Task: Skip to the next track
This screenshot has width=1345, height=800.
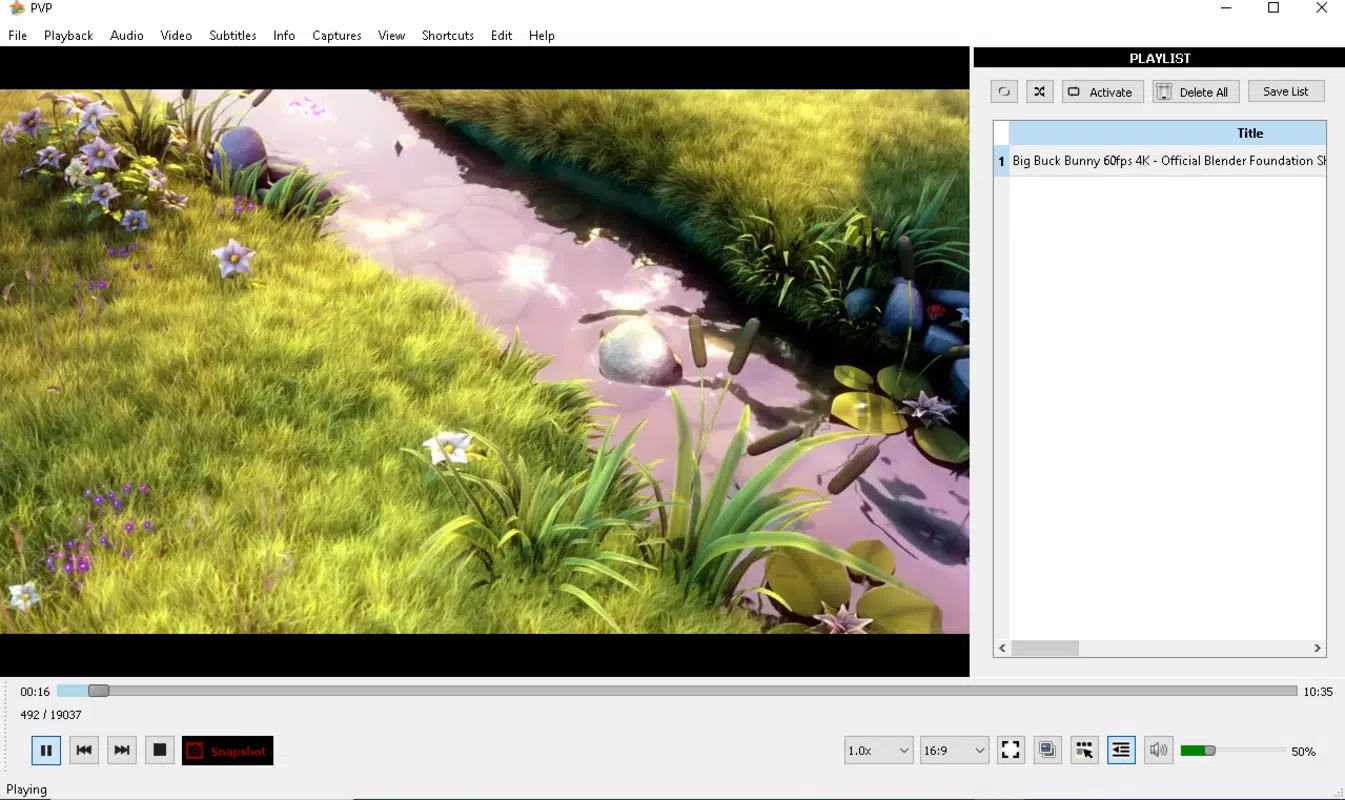Action: pyautogui.click(x=122, y=750)
